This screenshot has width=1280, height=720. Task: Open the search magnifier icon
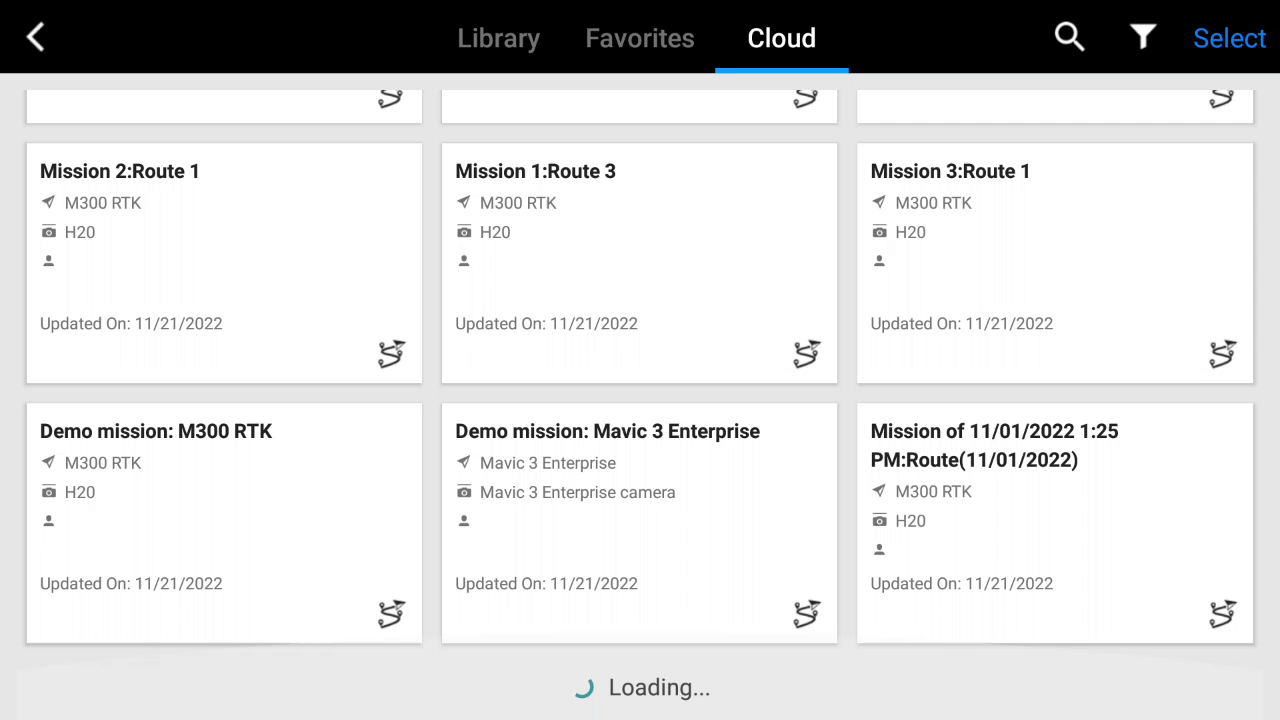pyautogui.click(x=1069, y=38)
